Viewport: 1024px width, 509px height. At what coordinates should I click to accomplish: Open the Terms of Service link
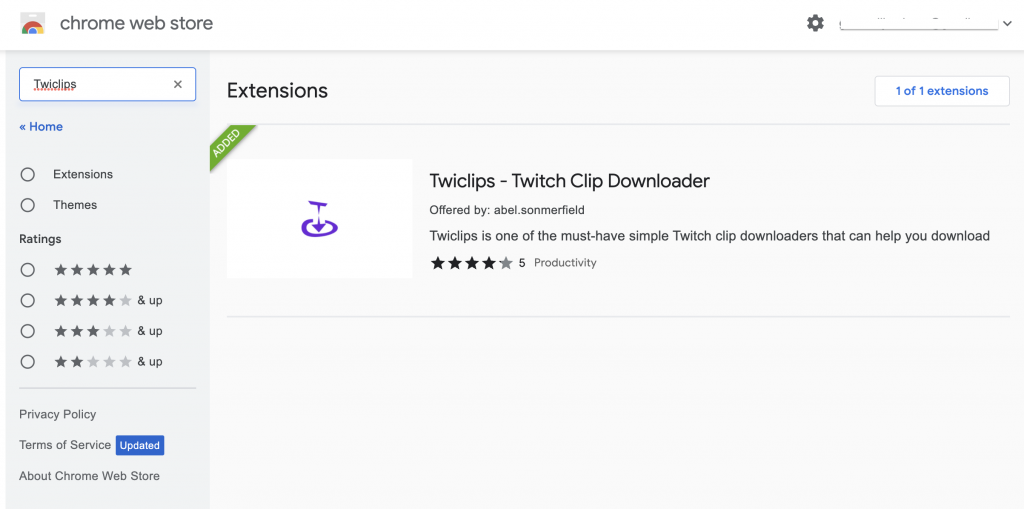[65, 445]
